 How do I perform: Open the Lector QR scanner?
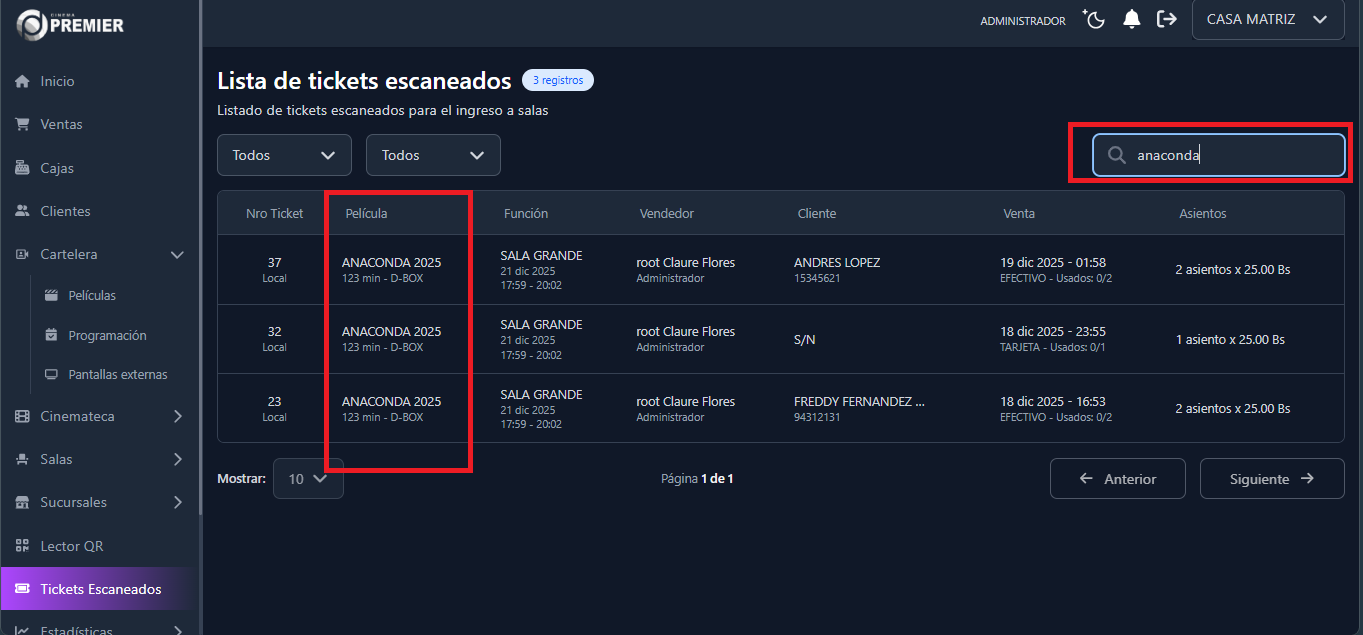tap(70, 545)
